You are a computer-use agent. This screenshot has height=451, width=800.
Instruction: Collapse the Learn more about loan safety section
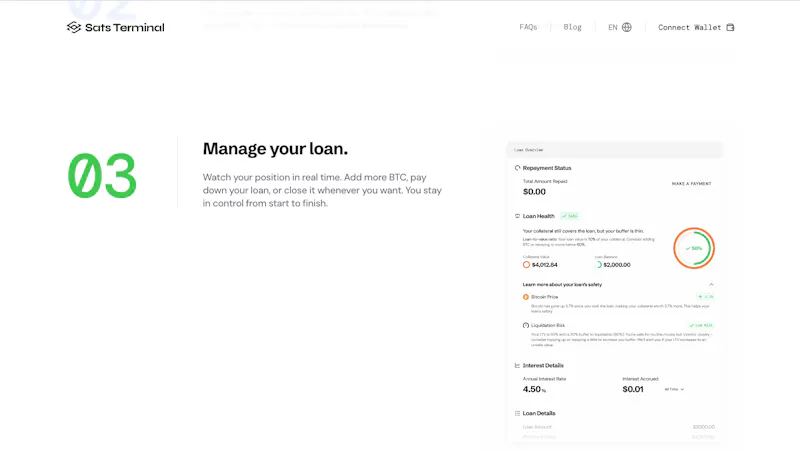click(711, 284)
